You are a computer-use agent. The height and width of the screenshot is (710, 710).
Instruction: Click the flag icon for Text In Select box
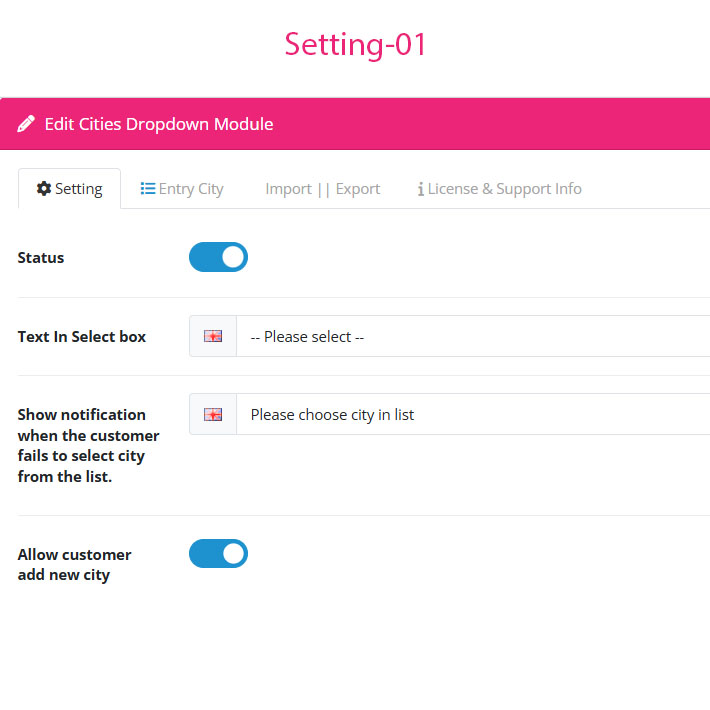click(213, 336)
